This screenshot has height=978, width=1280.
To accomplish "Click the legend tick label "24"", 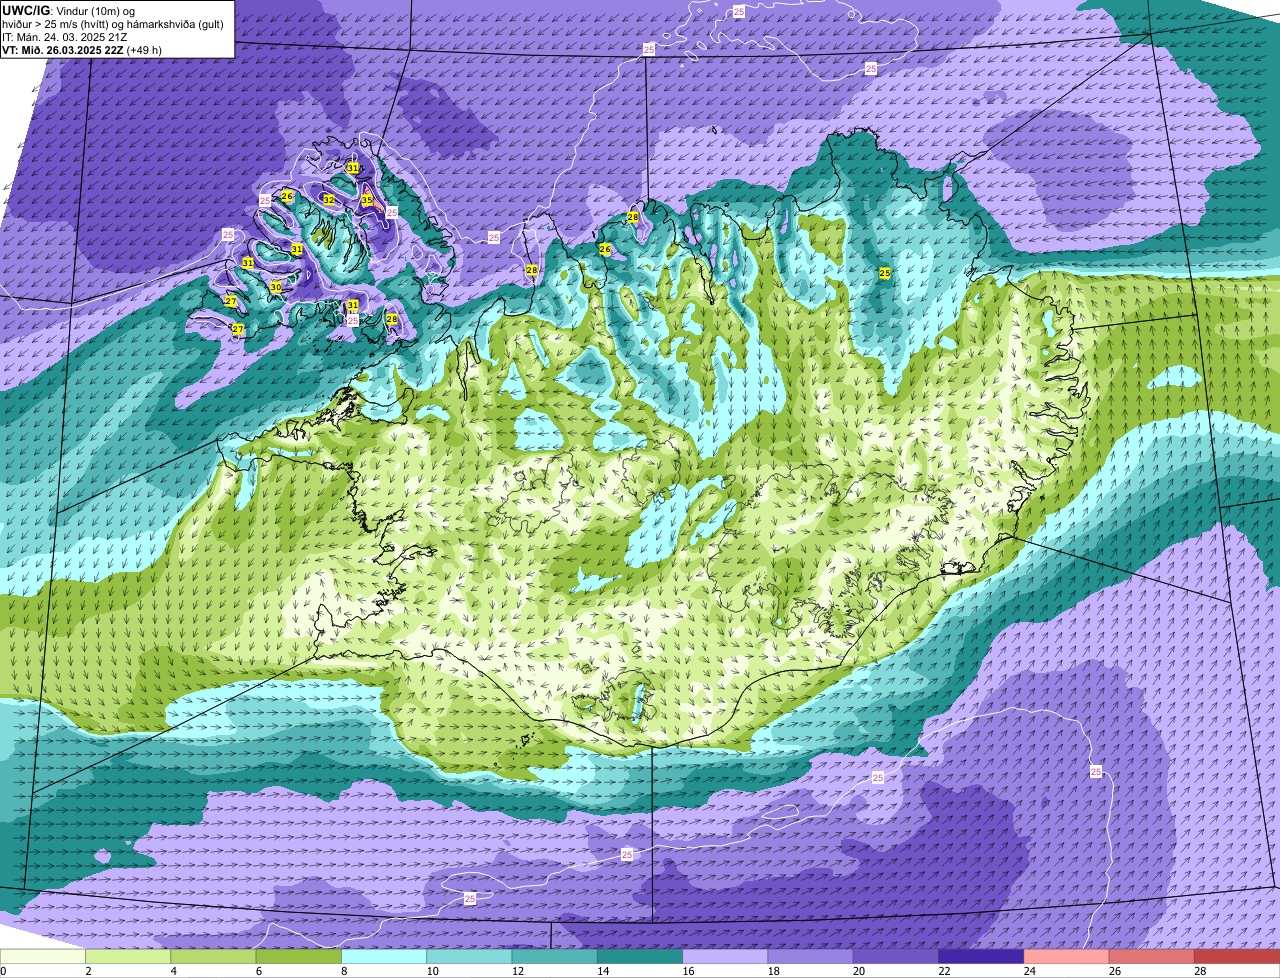I will [x=1030, y=971].
